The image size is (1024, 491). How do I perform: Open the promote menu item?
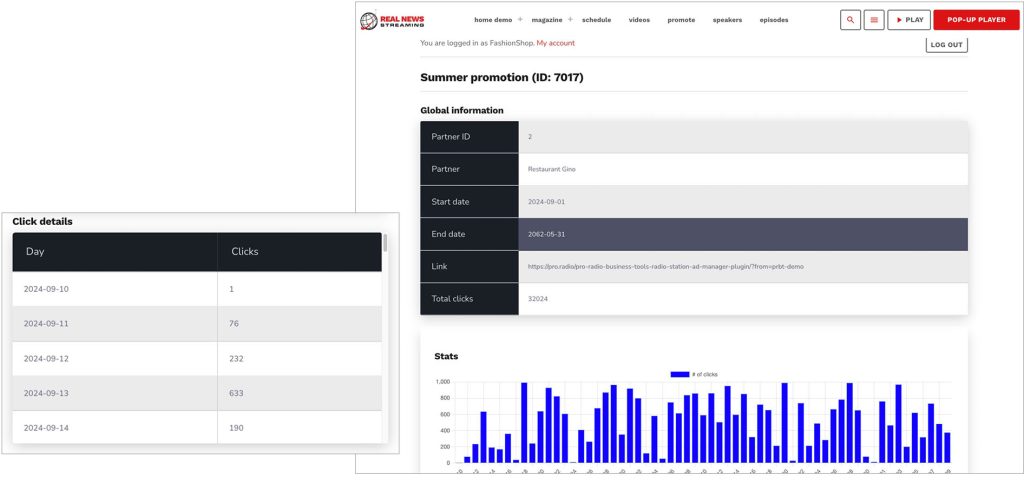tap(681, 20)
